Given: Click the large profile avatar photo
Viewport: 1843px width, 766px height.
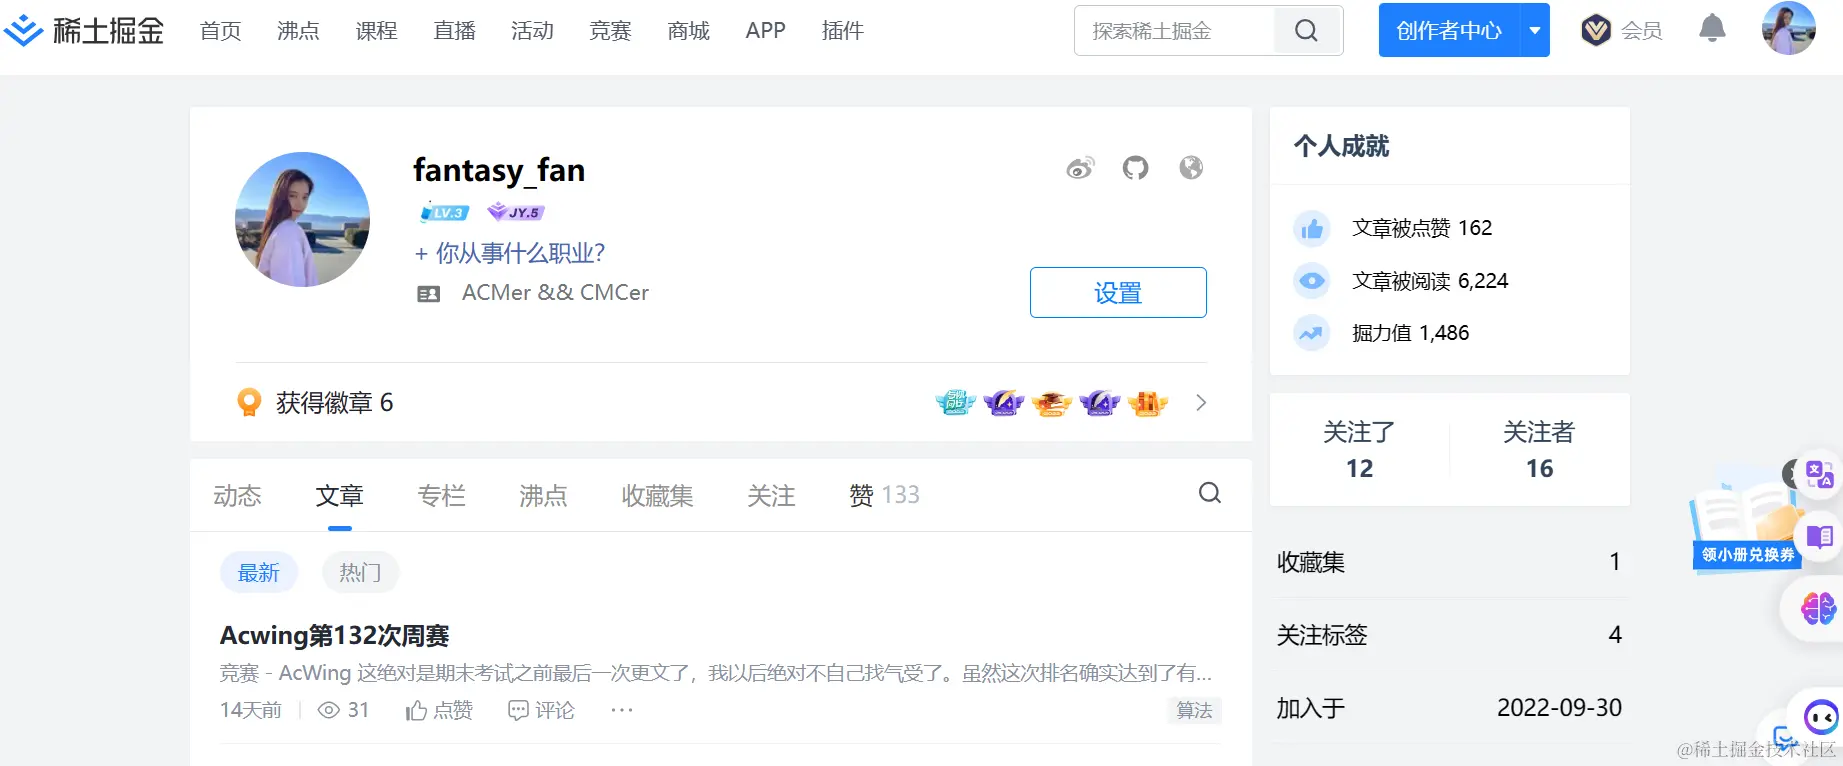Looking at the screenshot, I should coord(302,219).
